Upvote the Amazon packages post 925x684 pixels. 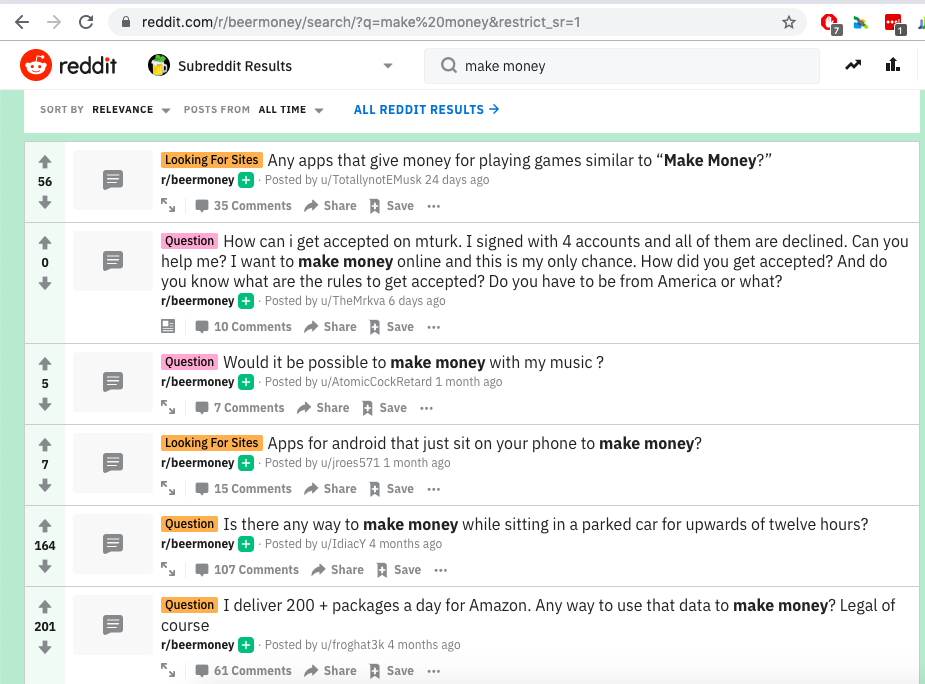point(45,607)
